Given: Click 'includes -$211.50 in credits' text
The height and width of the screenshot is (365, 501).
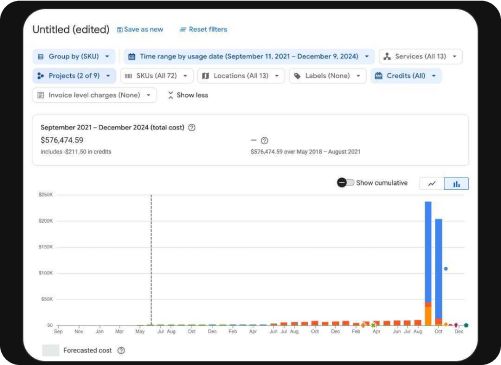Looking at the screenshot, I should (x=76, y=152).
